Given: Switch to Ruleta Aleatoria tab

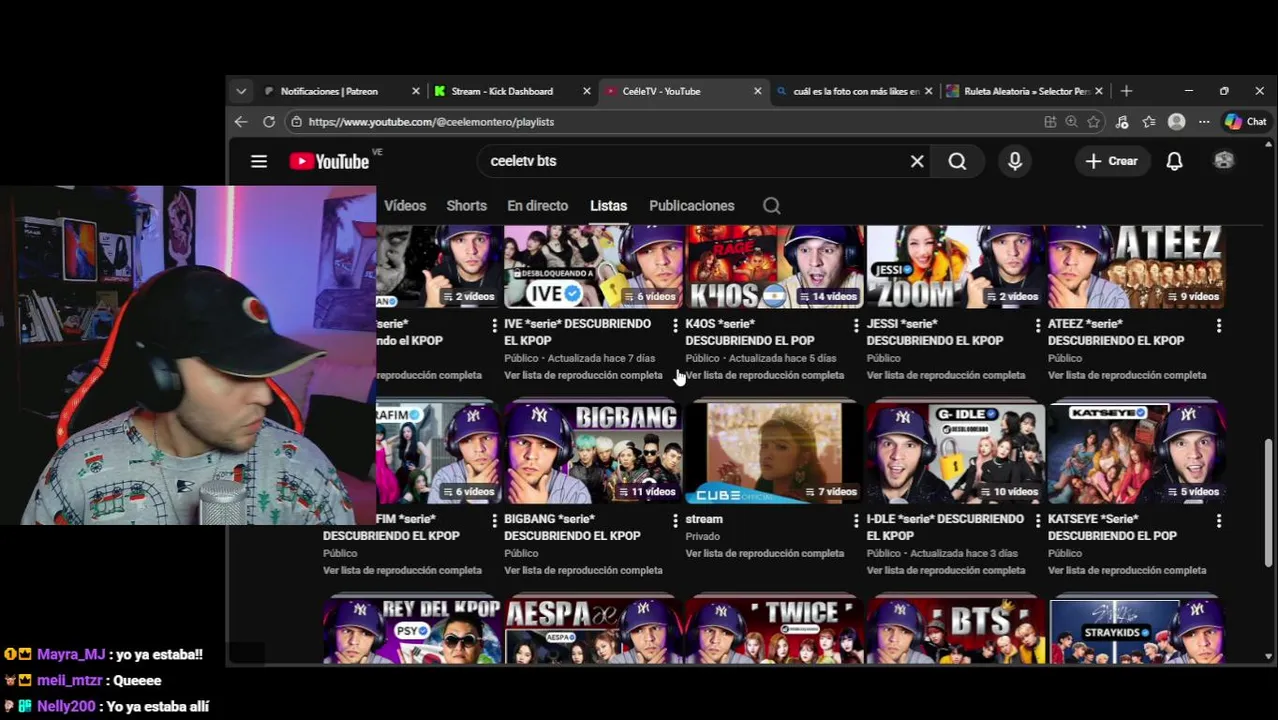Looking at the screenshot, I should coord(1027,91).
